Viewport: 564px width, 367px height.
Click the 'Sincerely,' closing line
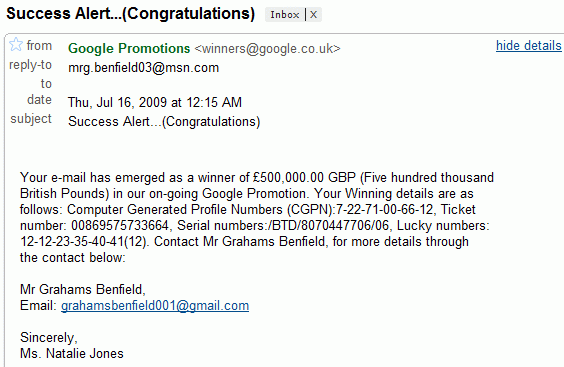pyautogui.click(x=49, y=337)
